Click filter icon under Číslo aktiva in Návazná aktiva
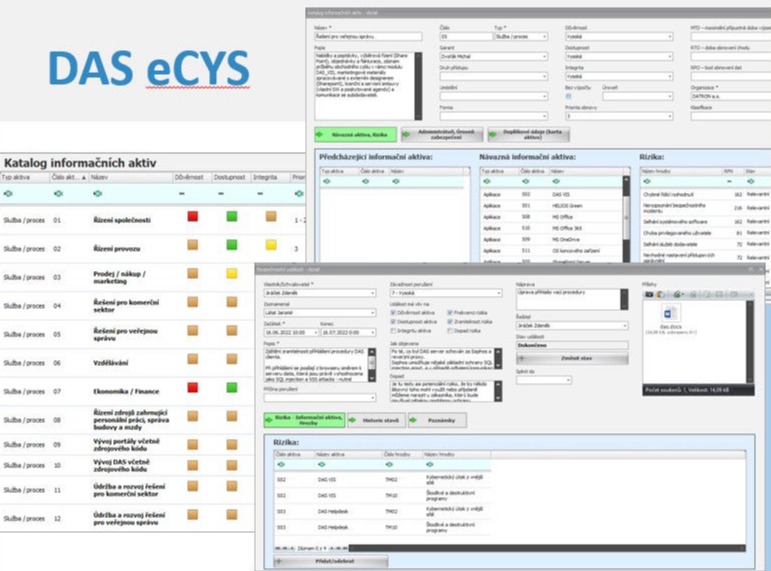Screen dimensions: 771x571 tap(526, 181)
